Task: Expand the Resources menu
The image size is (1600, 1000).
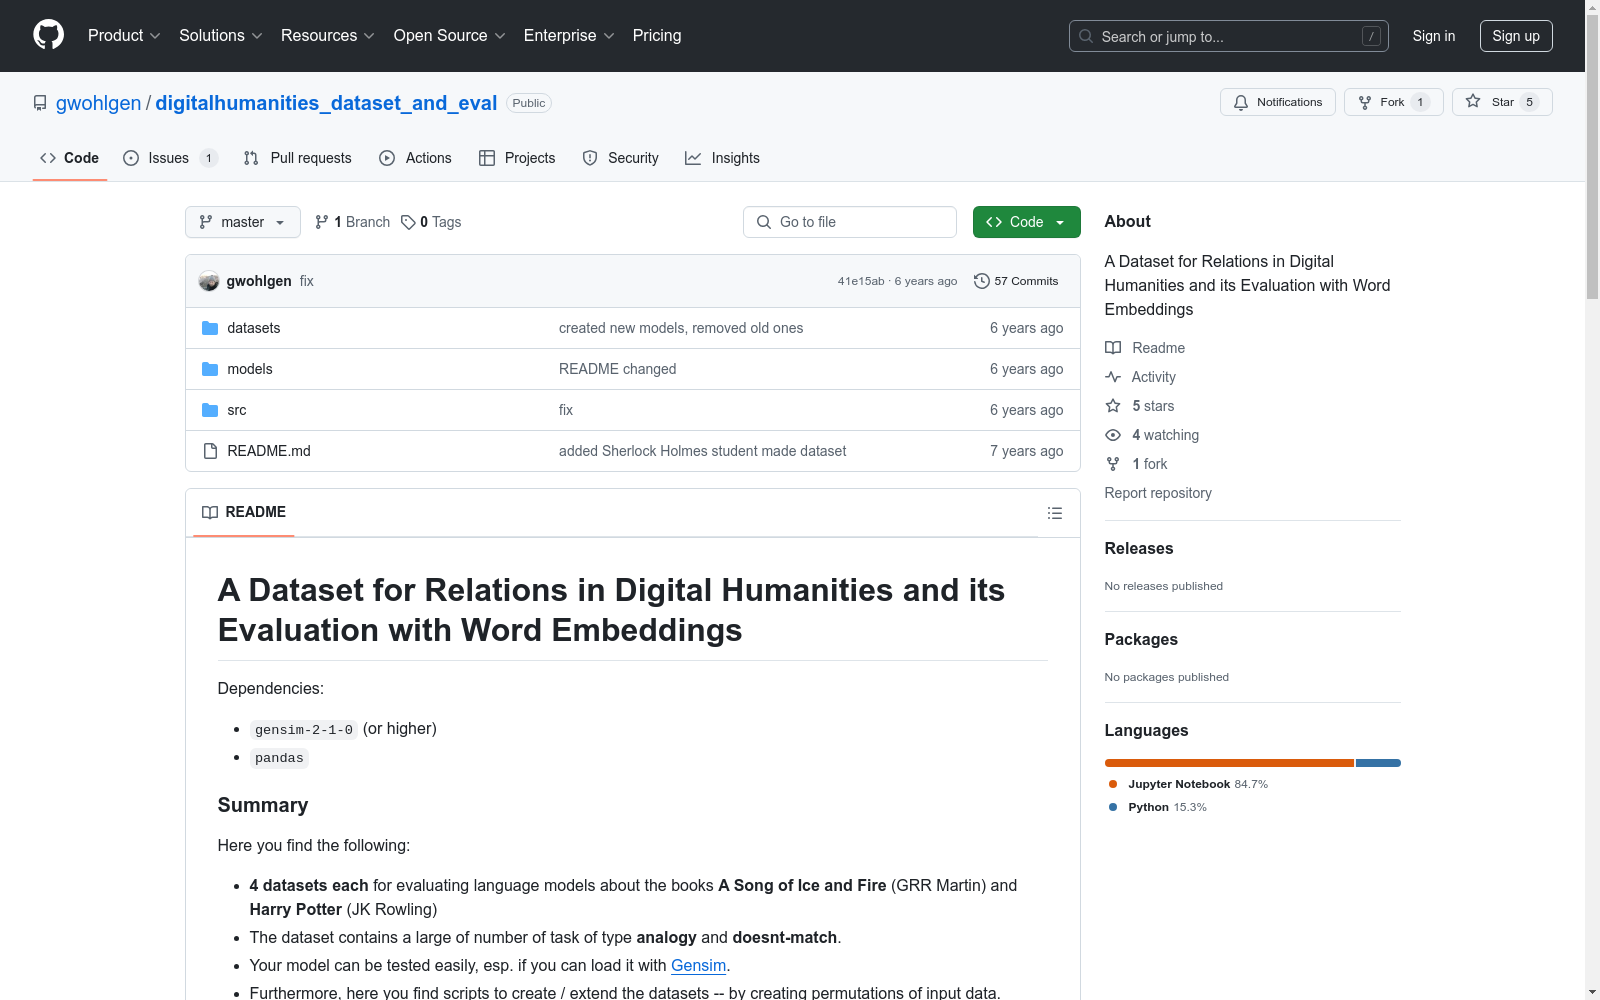Action: (328, 36)
